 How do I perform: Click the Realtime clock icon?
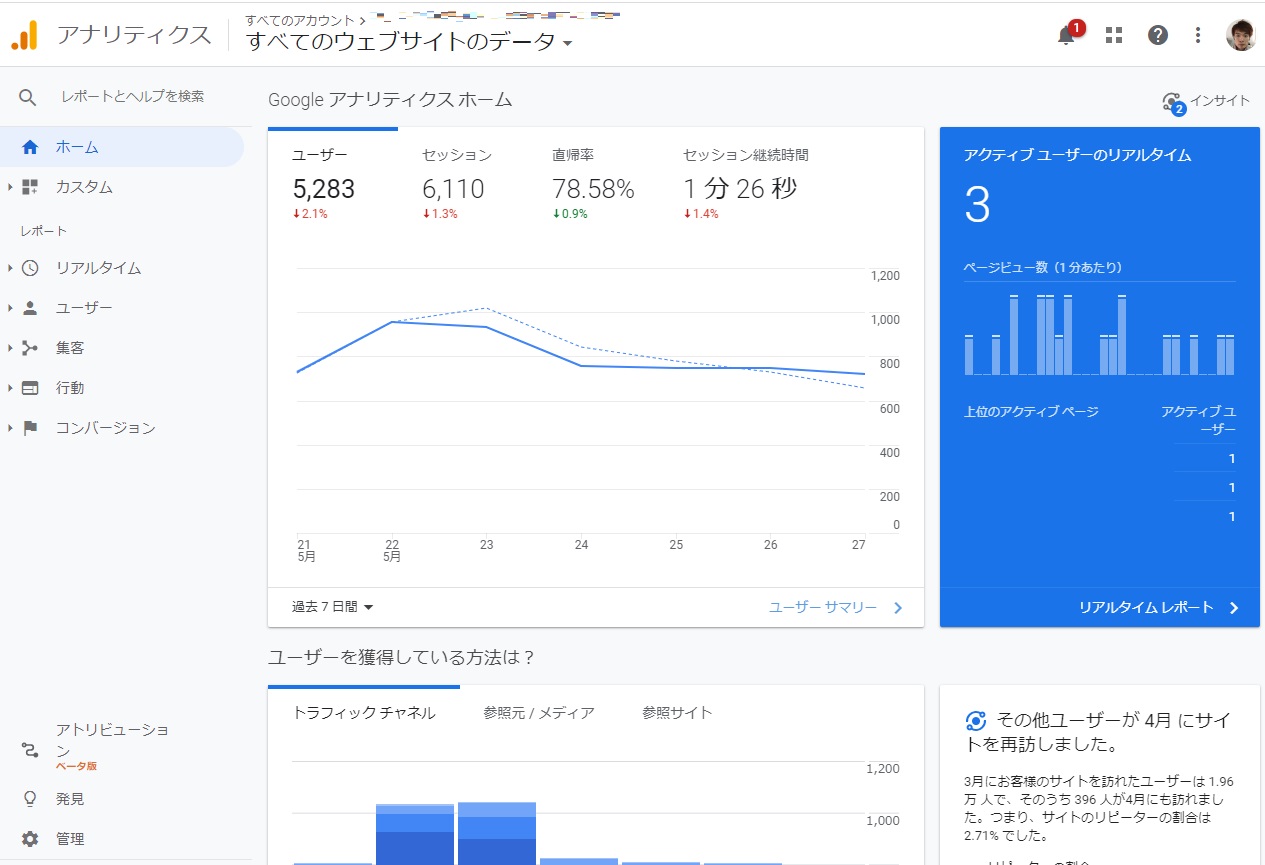[30, 268]
